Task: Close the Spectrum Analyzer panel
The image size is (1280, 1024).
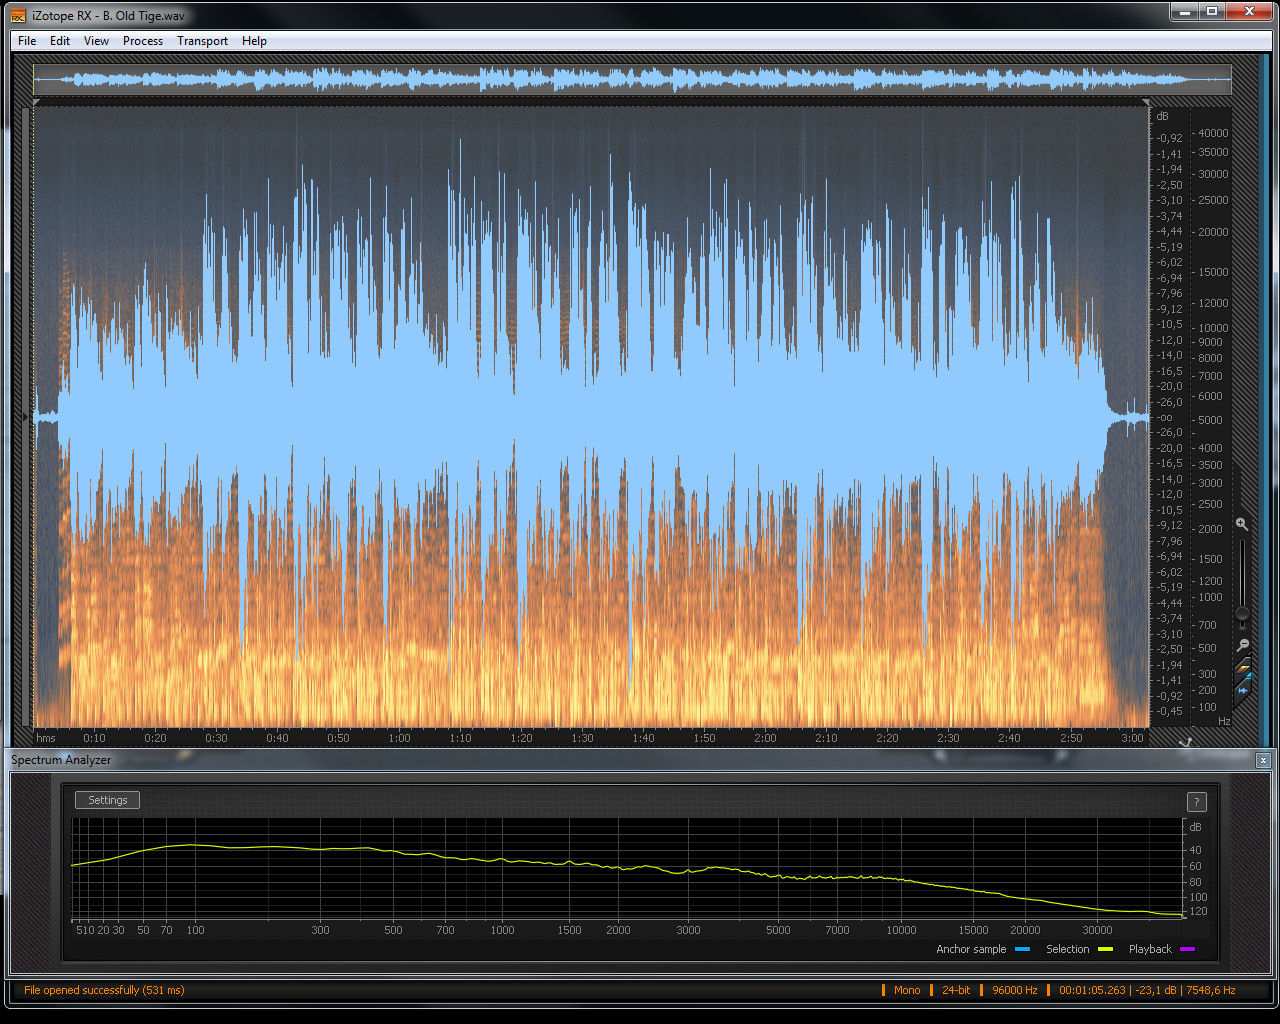Action: (x=1263, y=760)
